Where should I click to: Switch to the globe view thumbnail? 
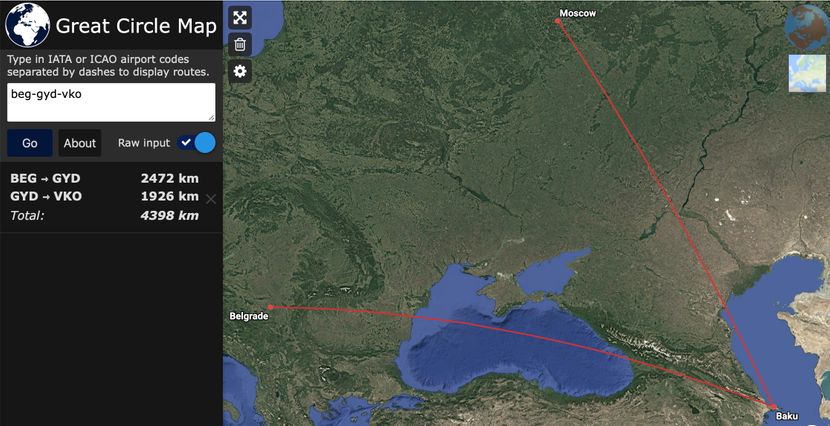point(807,28)
